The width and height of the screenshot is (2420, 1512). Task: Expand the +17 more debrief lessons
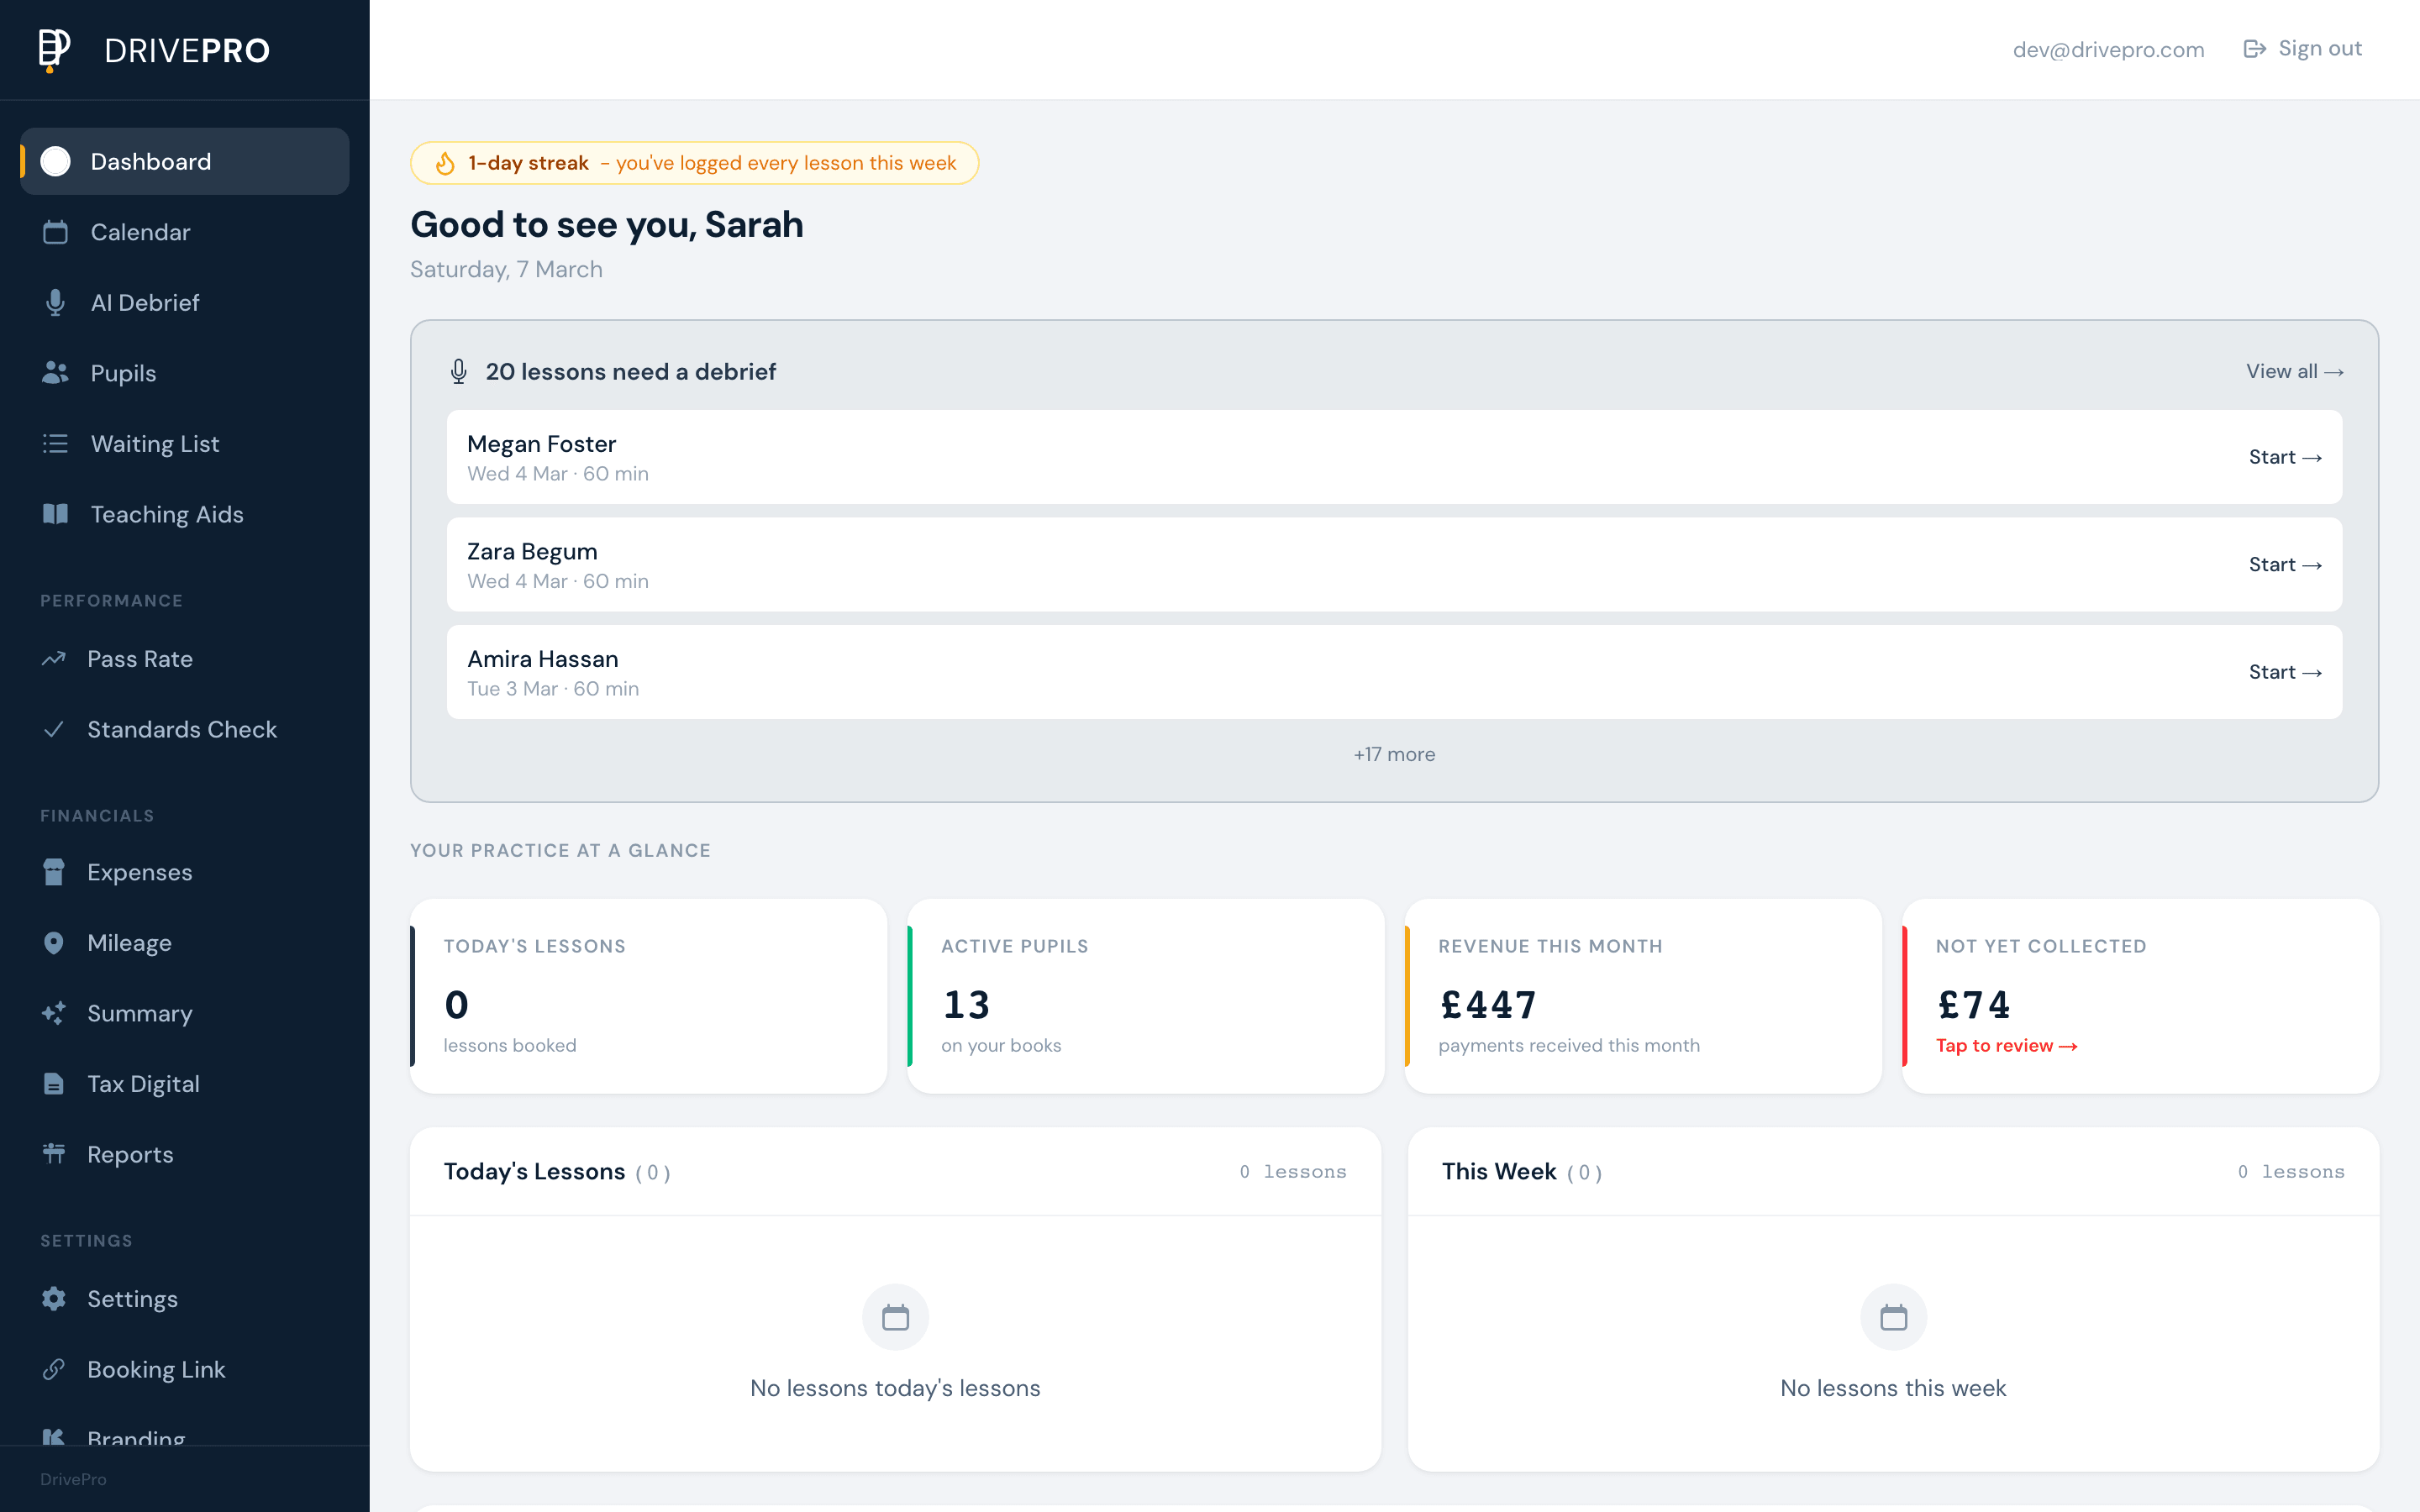tap(1394, 754)
